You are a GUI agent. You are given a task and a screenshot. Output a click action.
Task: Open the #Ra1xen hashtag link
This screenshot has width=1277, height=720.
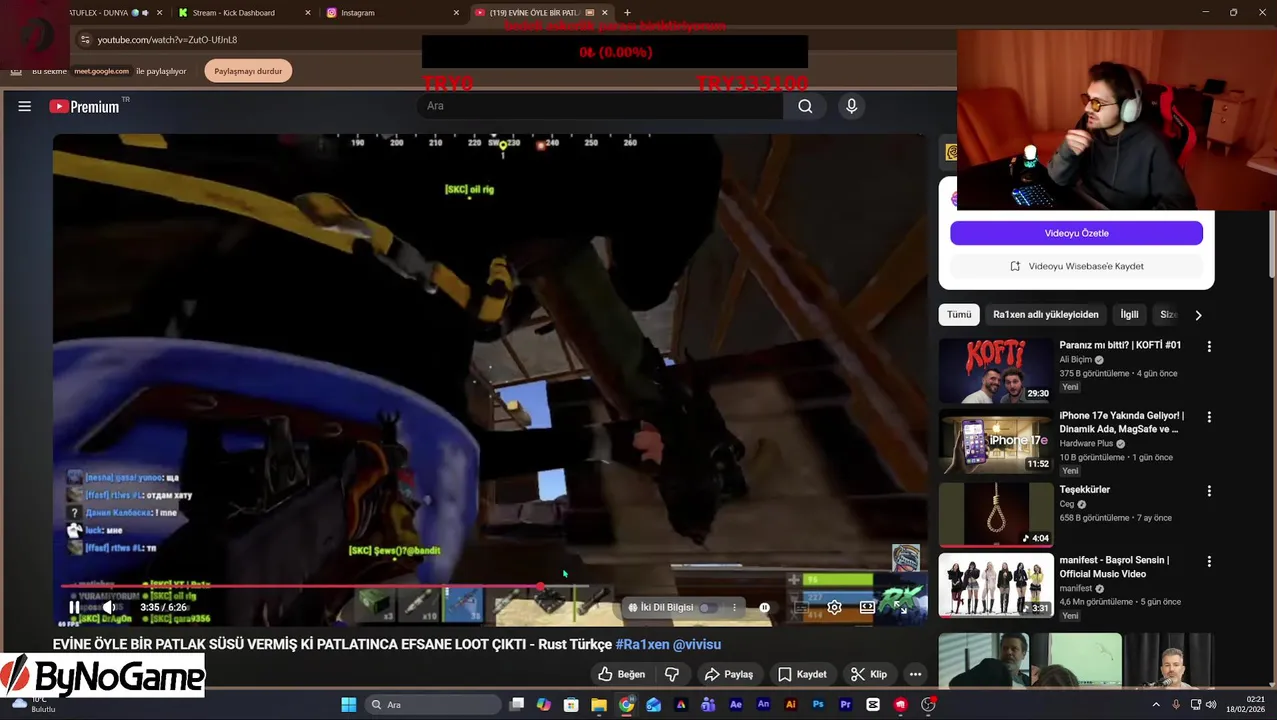pyautogui.click(x=642, y=645)
